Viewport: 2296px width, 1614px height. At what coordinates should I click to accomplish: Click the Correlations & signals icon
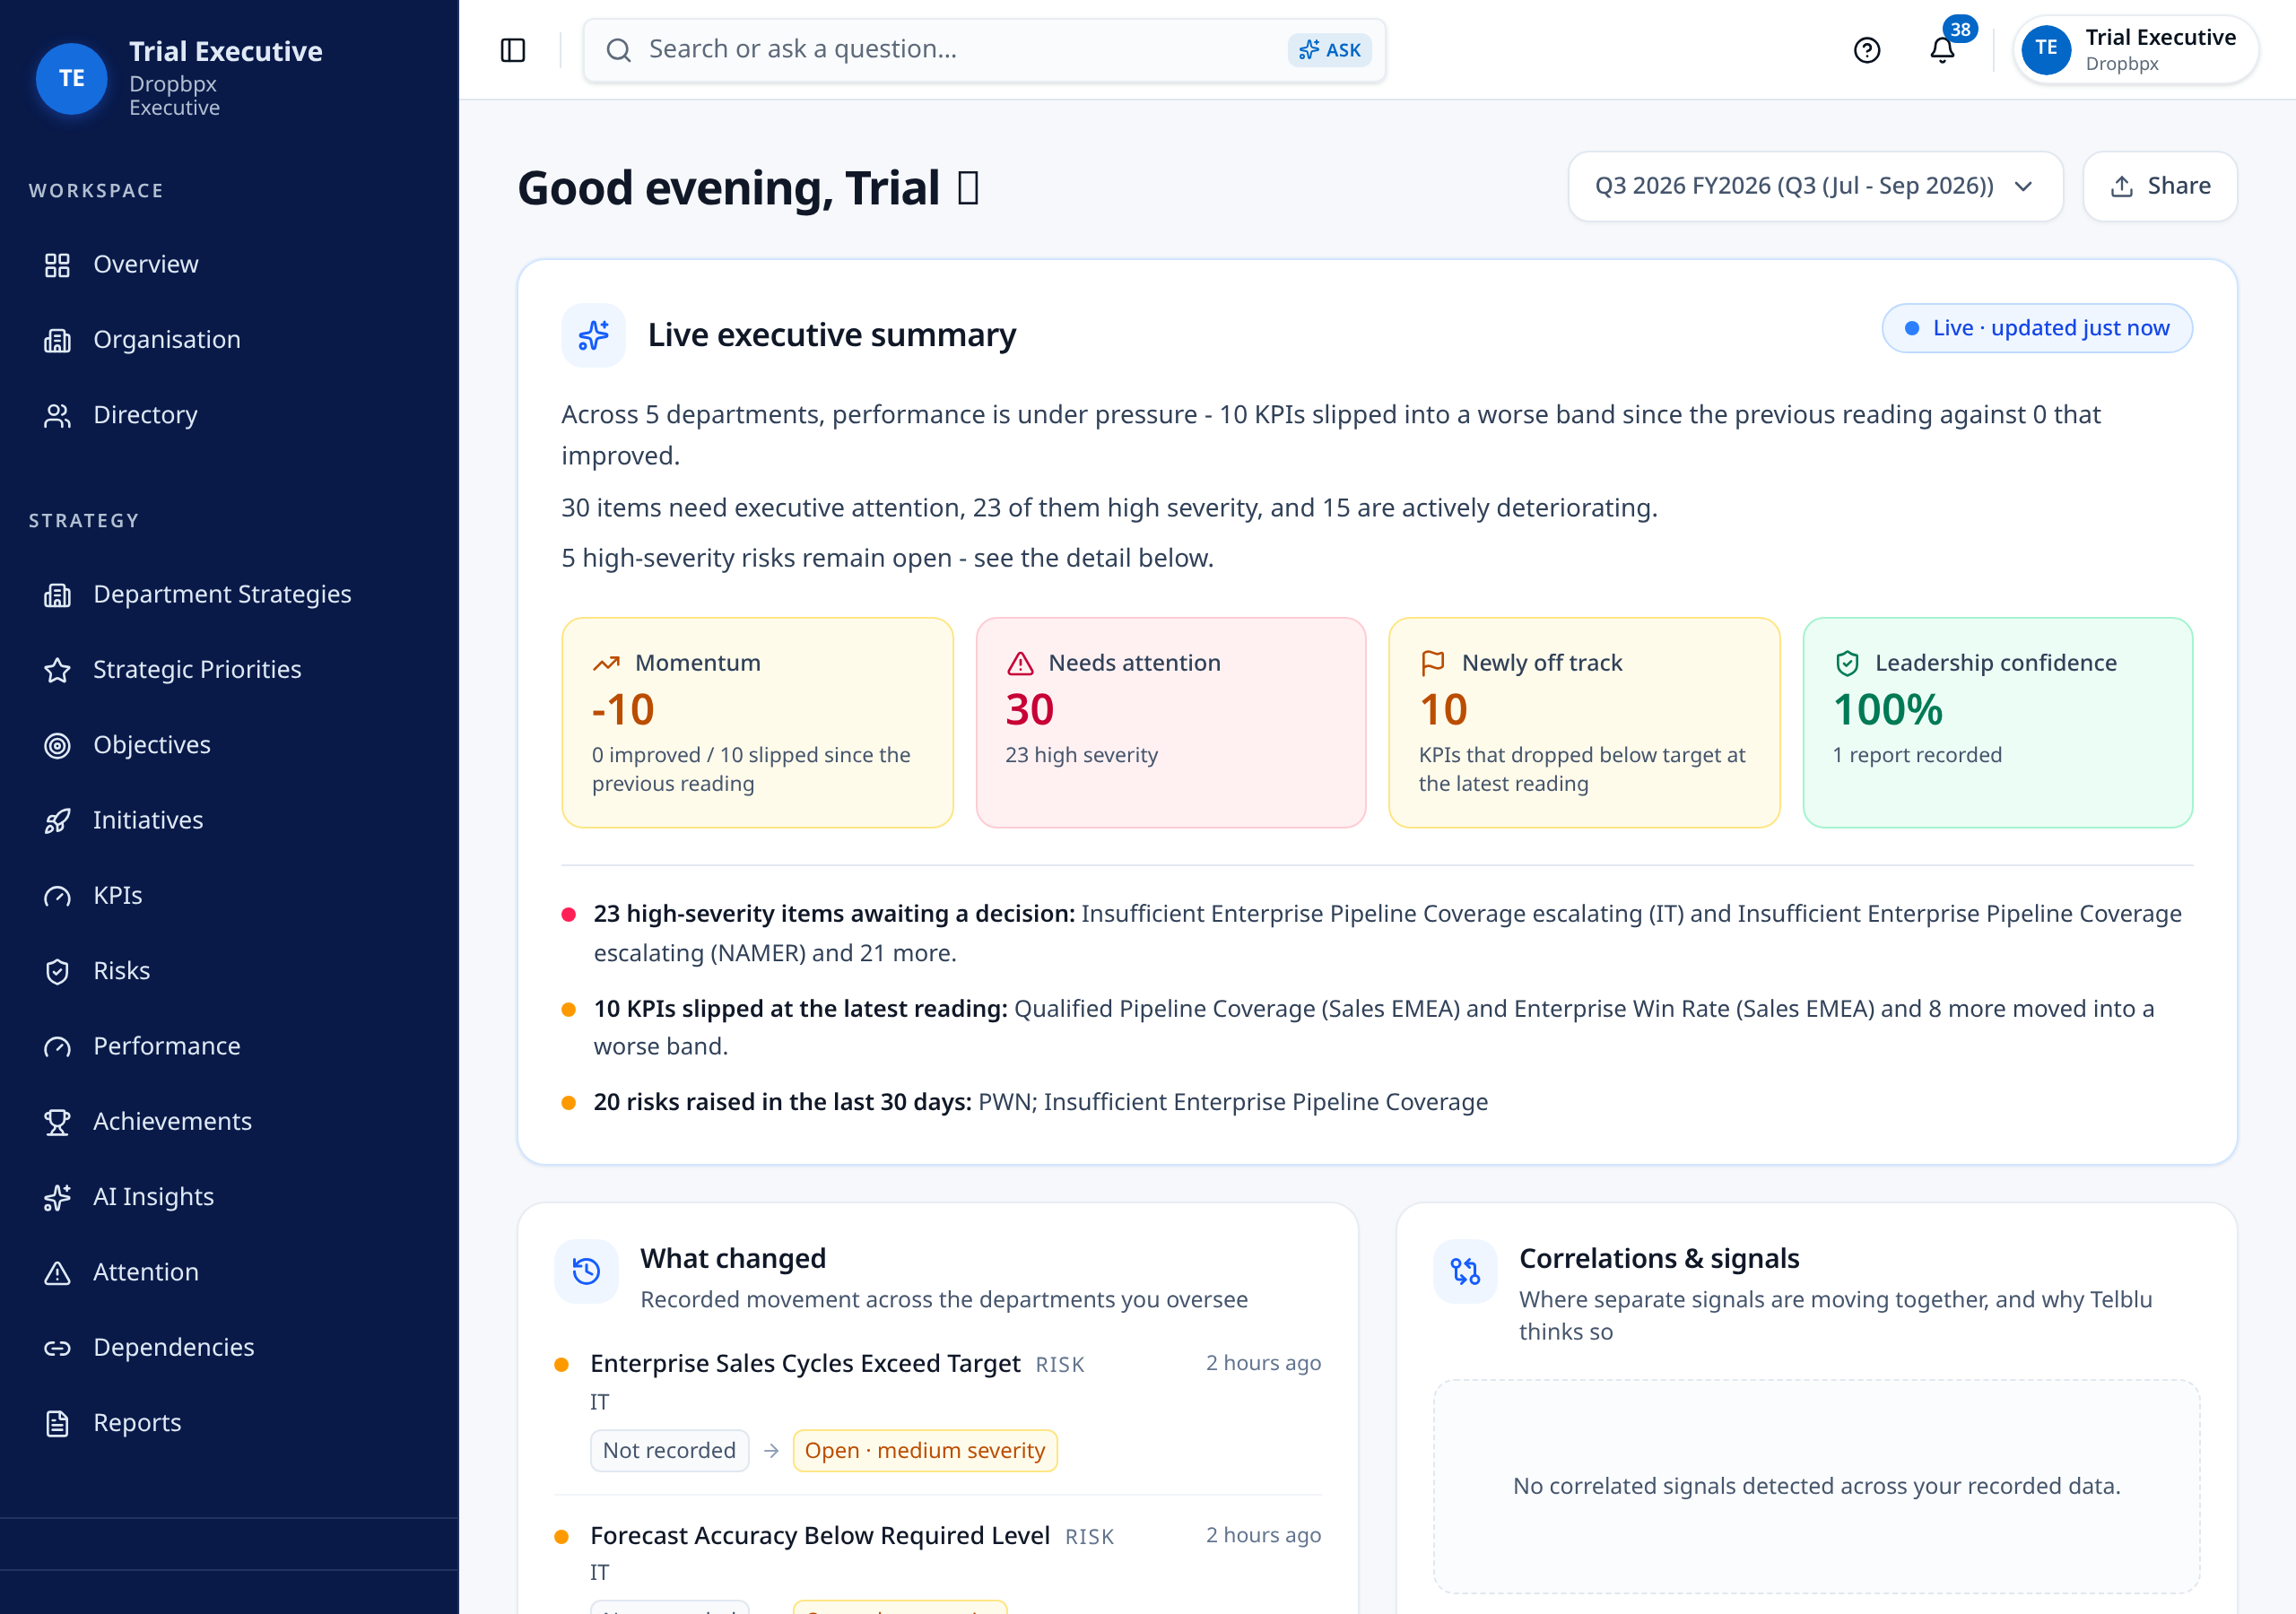[1465, 1271]
